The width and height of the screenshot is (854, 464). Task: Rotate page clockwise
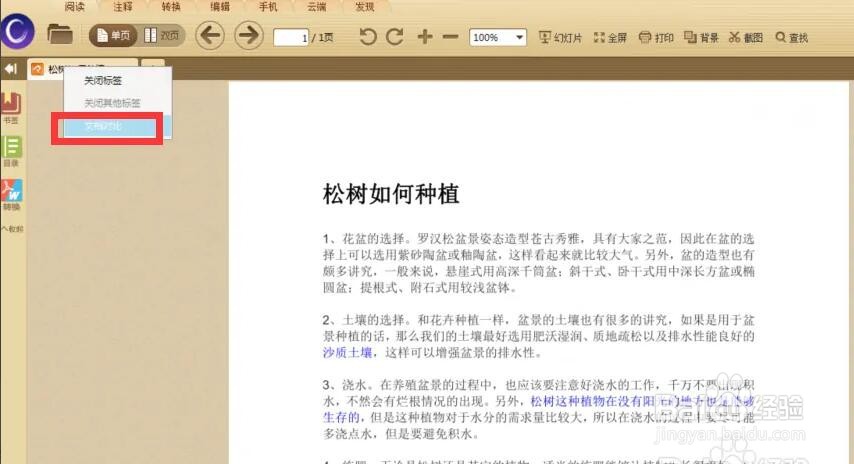tap(395, 37)
